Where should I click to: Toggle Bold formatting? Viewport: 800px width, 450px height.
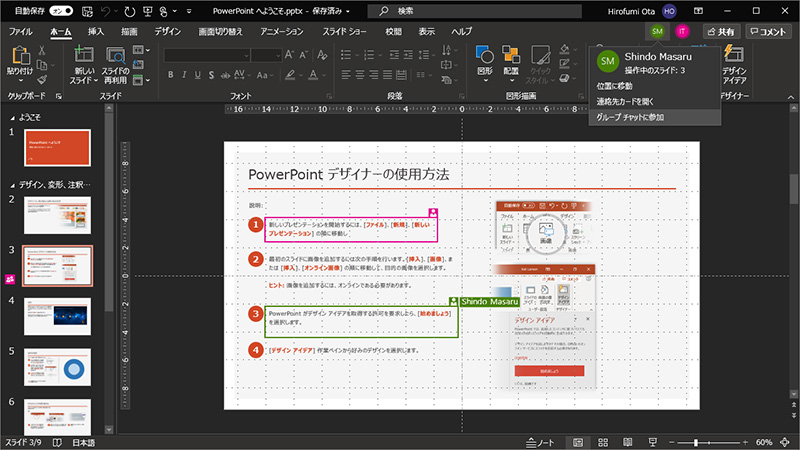point(170,75)
